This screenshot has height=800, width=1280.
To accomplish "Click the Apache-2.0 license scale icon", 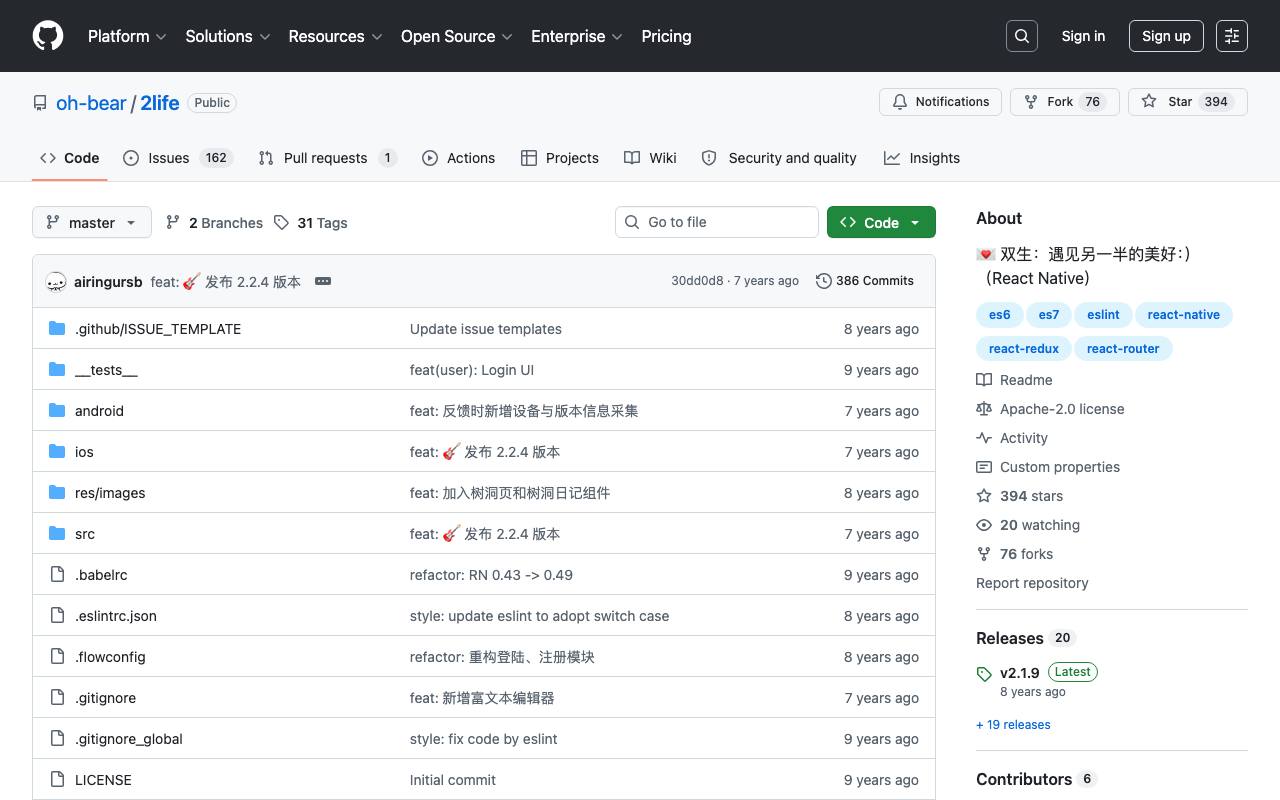I will (984, 409).
